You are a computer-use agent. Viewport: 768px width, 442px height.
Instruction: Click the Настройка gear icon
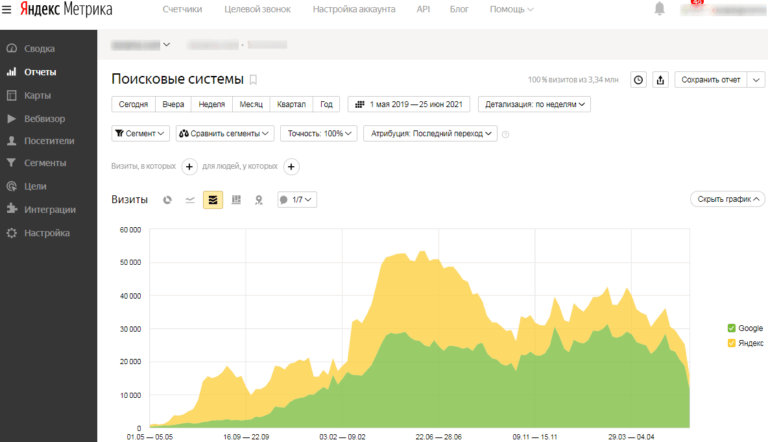pos(12,233)
